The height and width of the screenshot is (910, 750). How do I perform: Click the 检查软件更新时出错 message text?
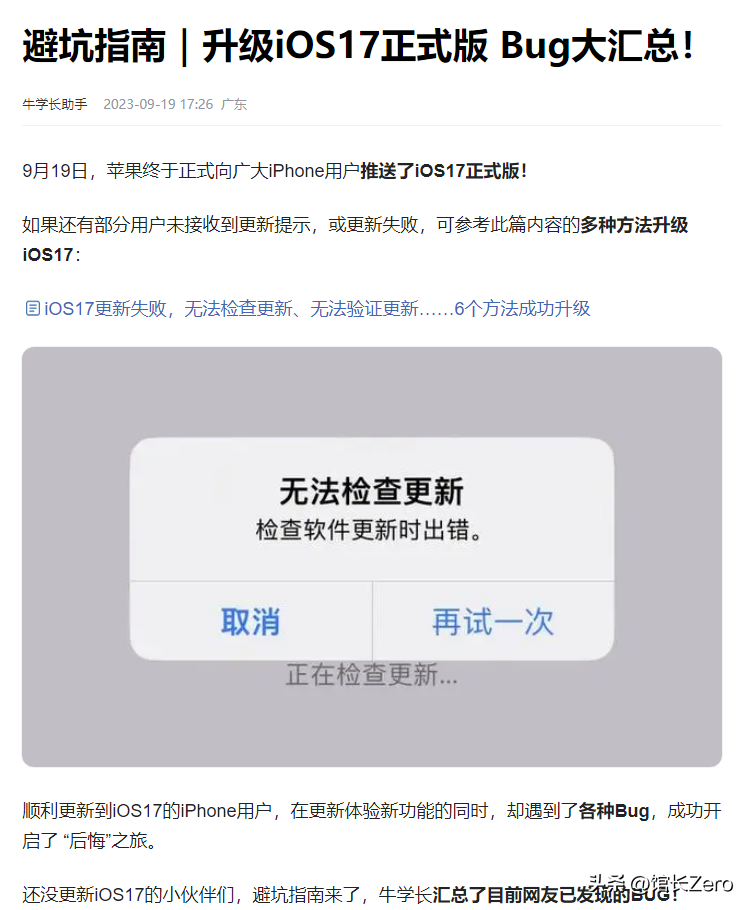[369, 530]
